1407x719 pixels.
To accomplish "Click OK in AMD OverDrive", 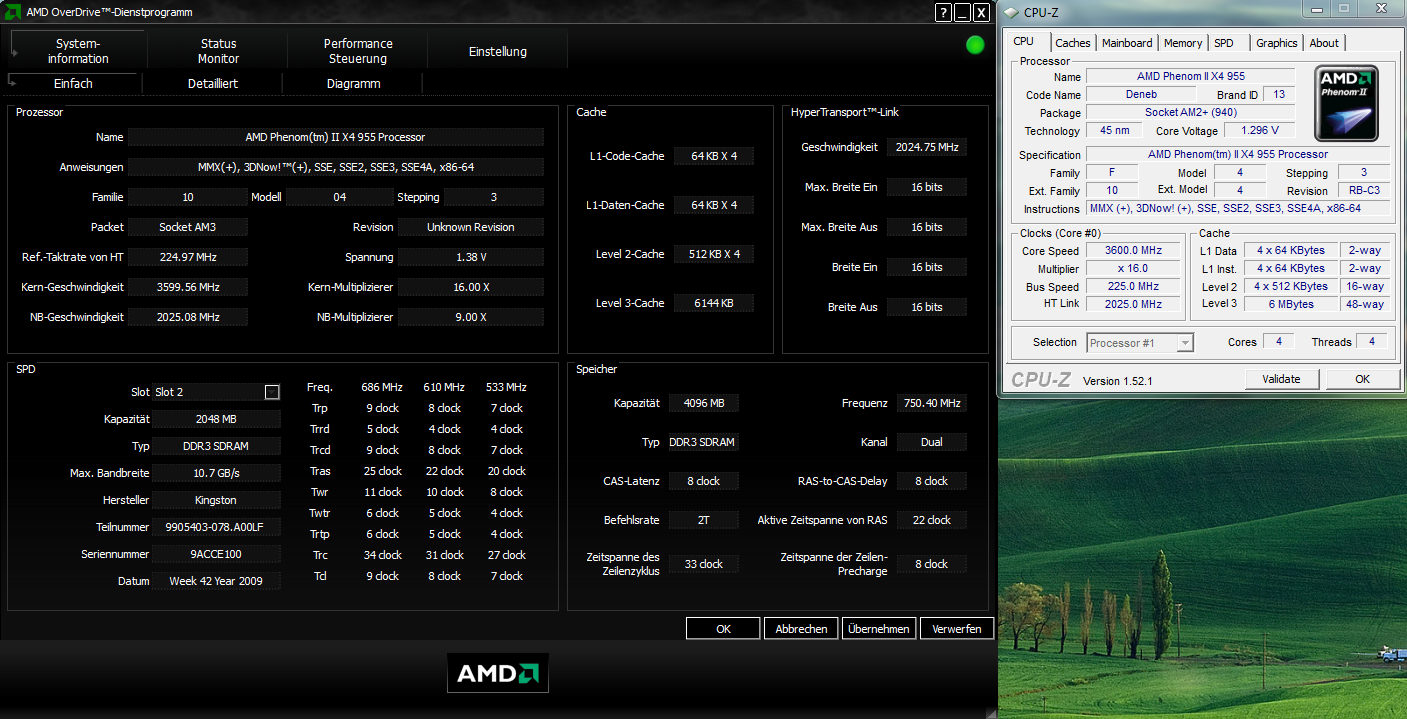I will [723, 629].
